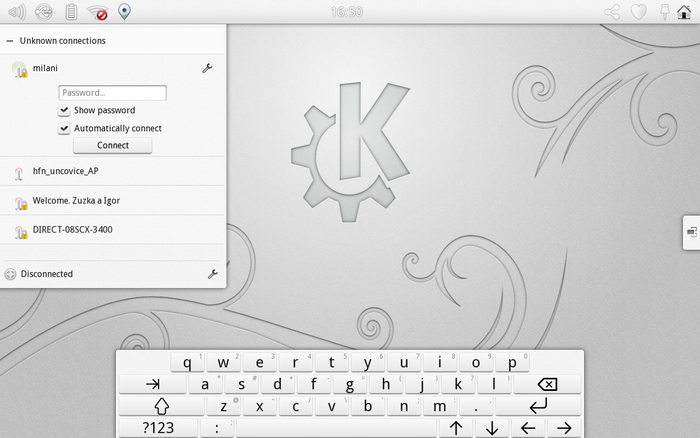700x438 pixels.
Task: Open the battery status icon
Action: (71, 12)
